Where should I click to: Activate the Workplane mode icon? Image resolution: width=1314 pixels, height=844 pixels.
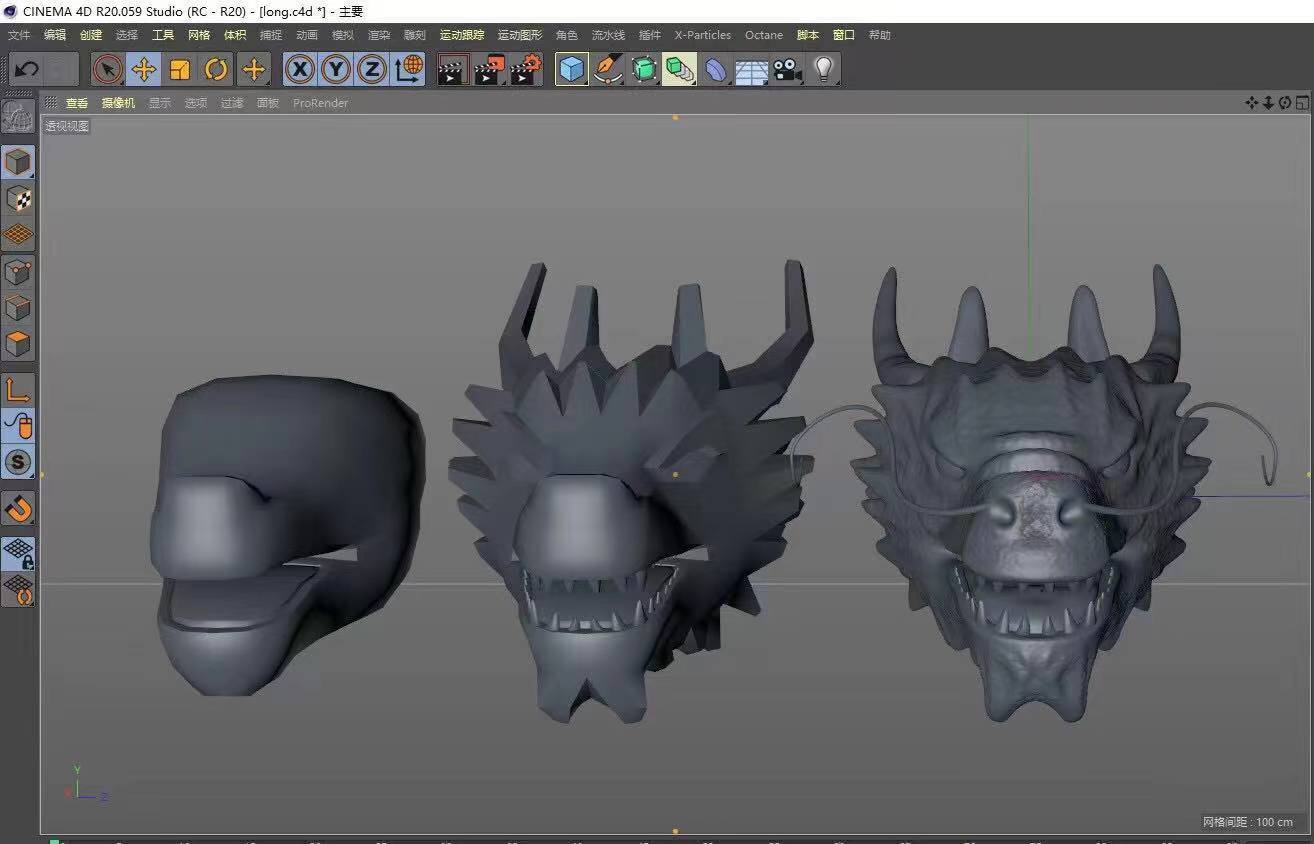pos(18,235)
